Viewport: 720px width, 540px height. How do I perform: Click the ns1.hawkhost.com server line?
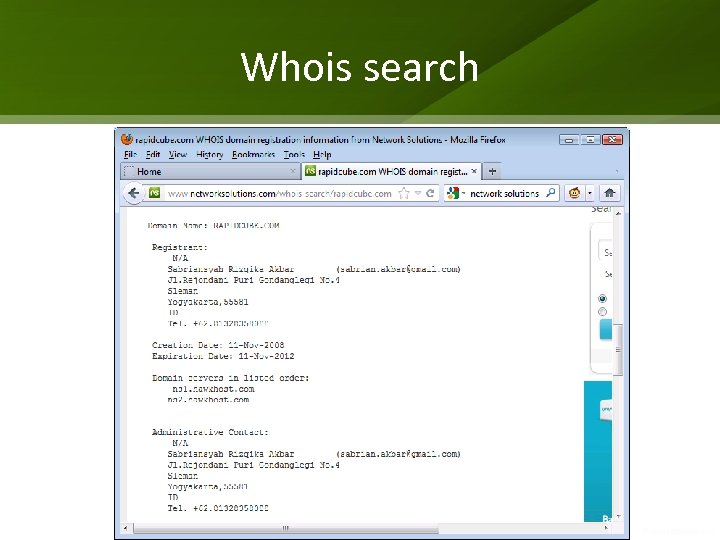pos(213,389)
